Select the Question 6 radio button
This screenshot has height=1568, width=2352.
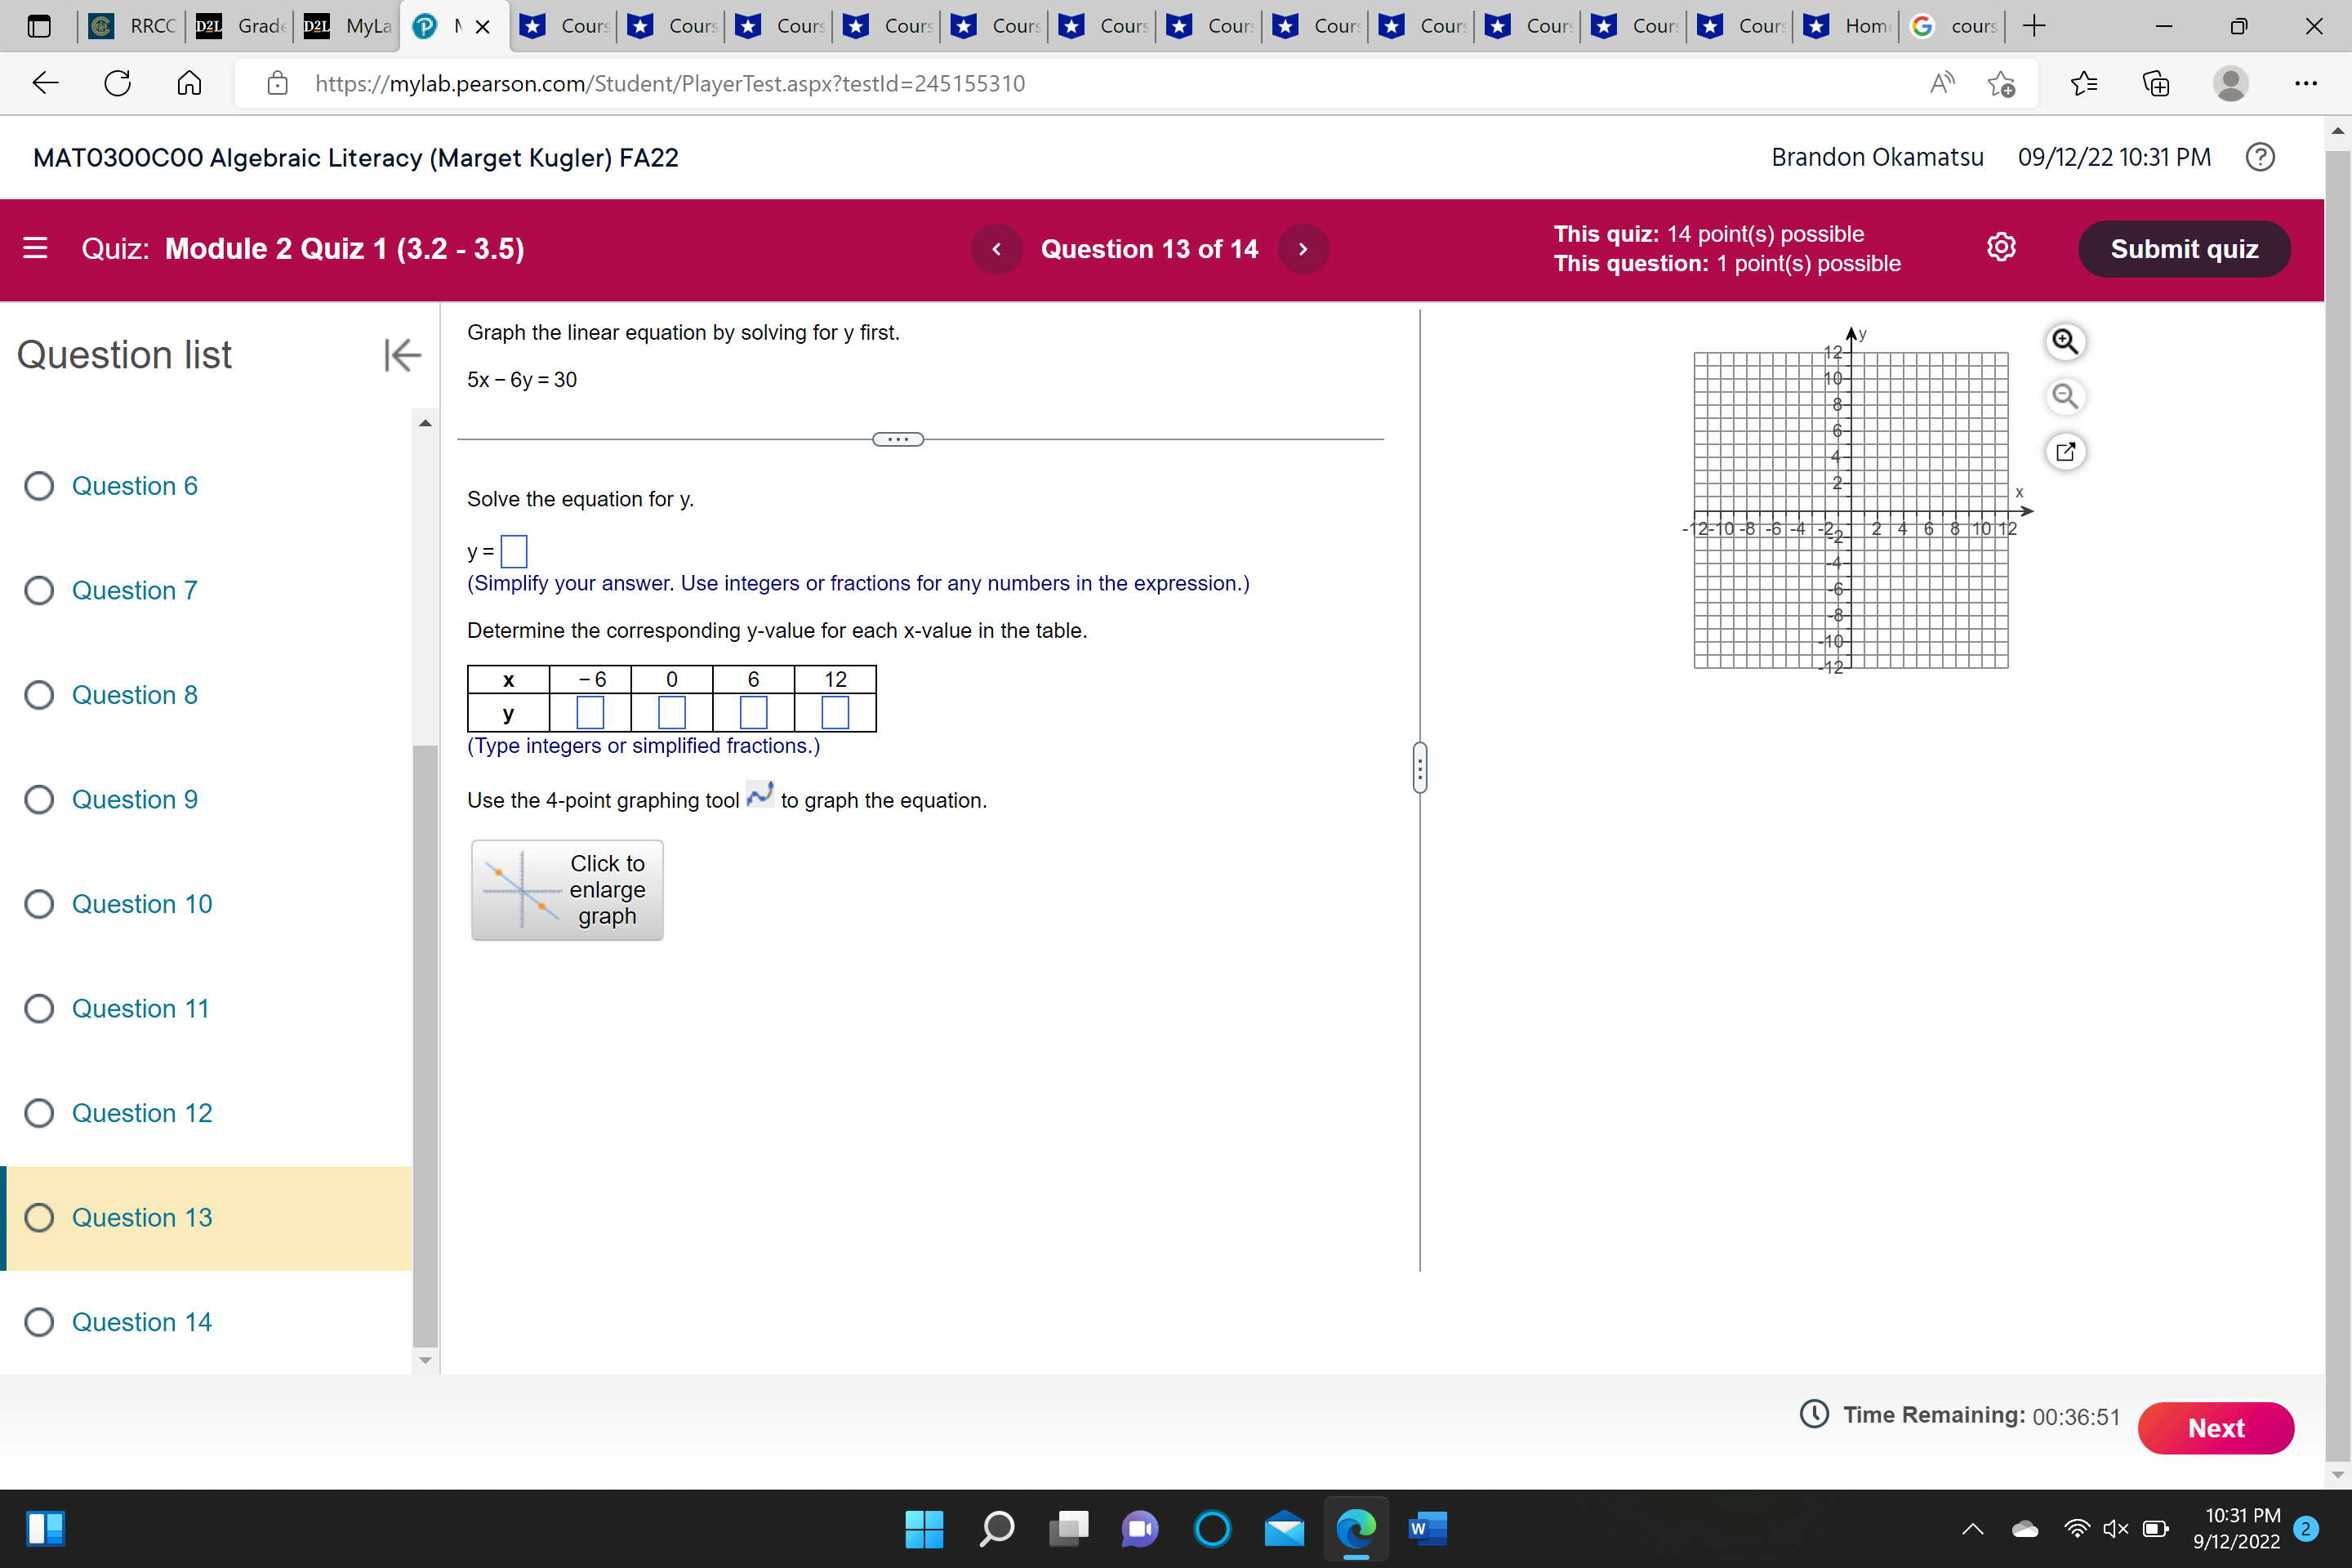(x=39, y=485)
